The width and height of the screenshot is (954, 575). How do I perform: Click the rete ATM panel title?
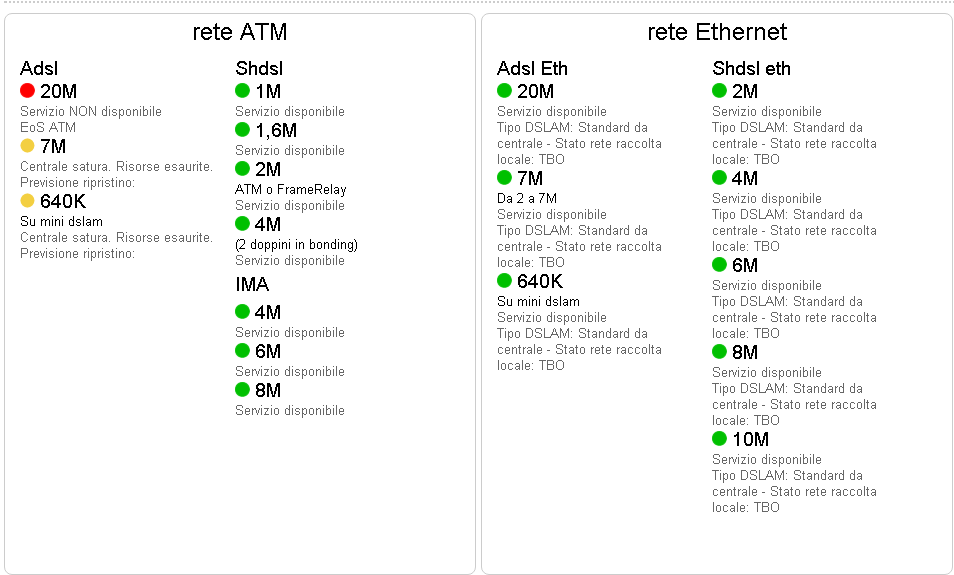(240, 32)
